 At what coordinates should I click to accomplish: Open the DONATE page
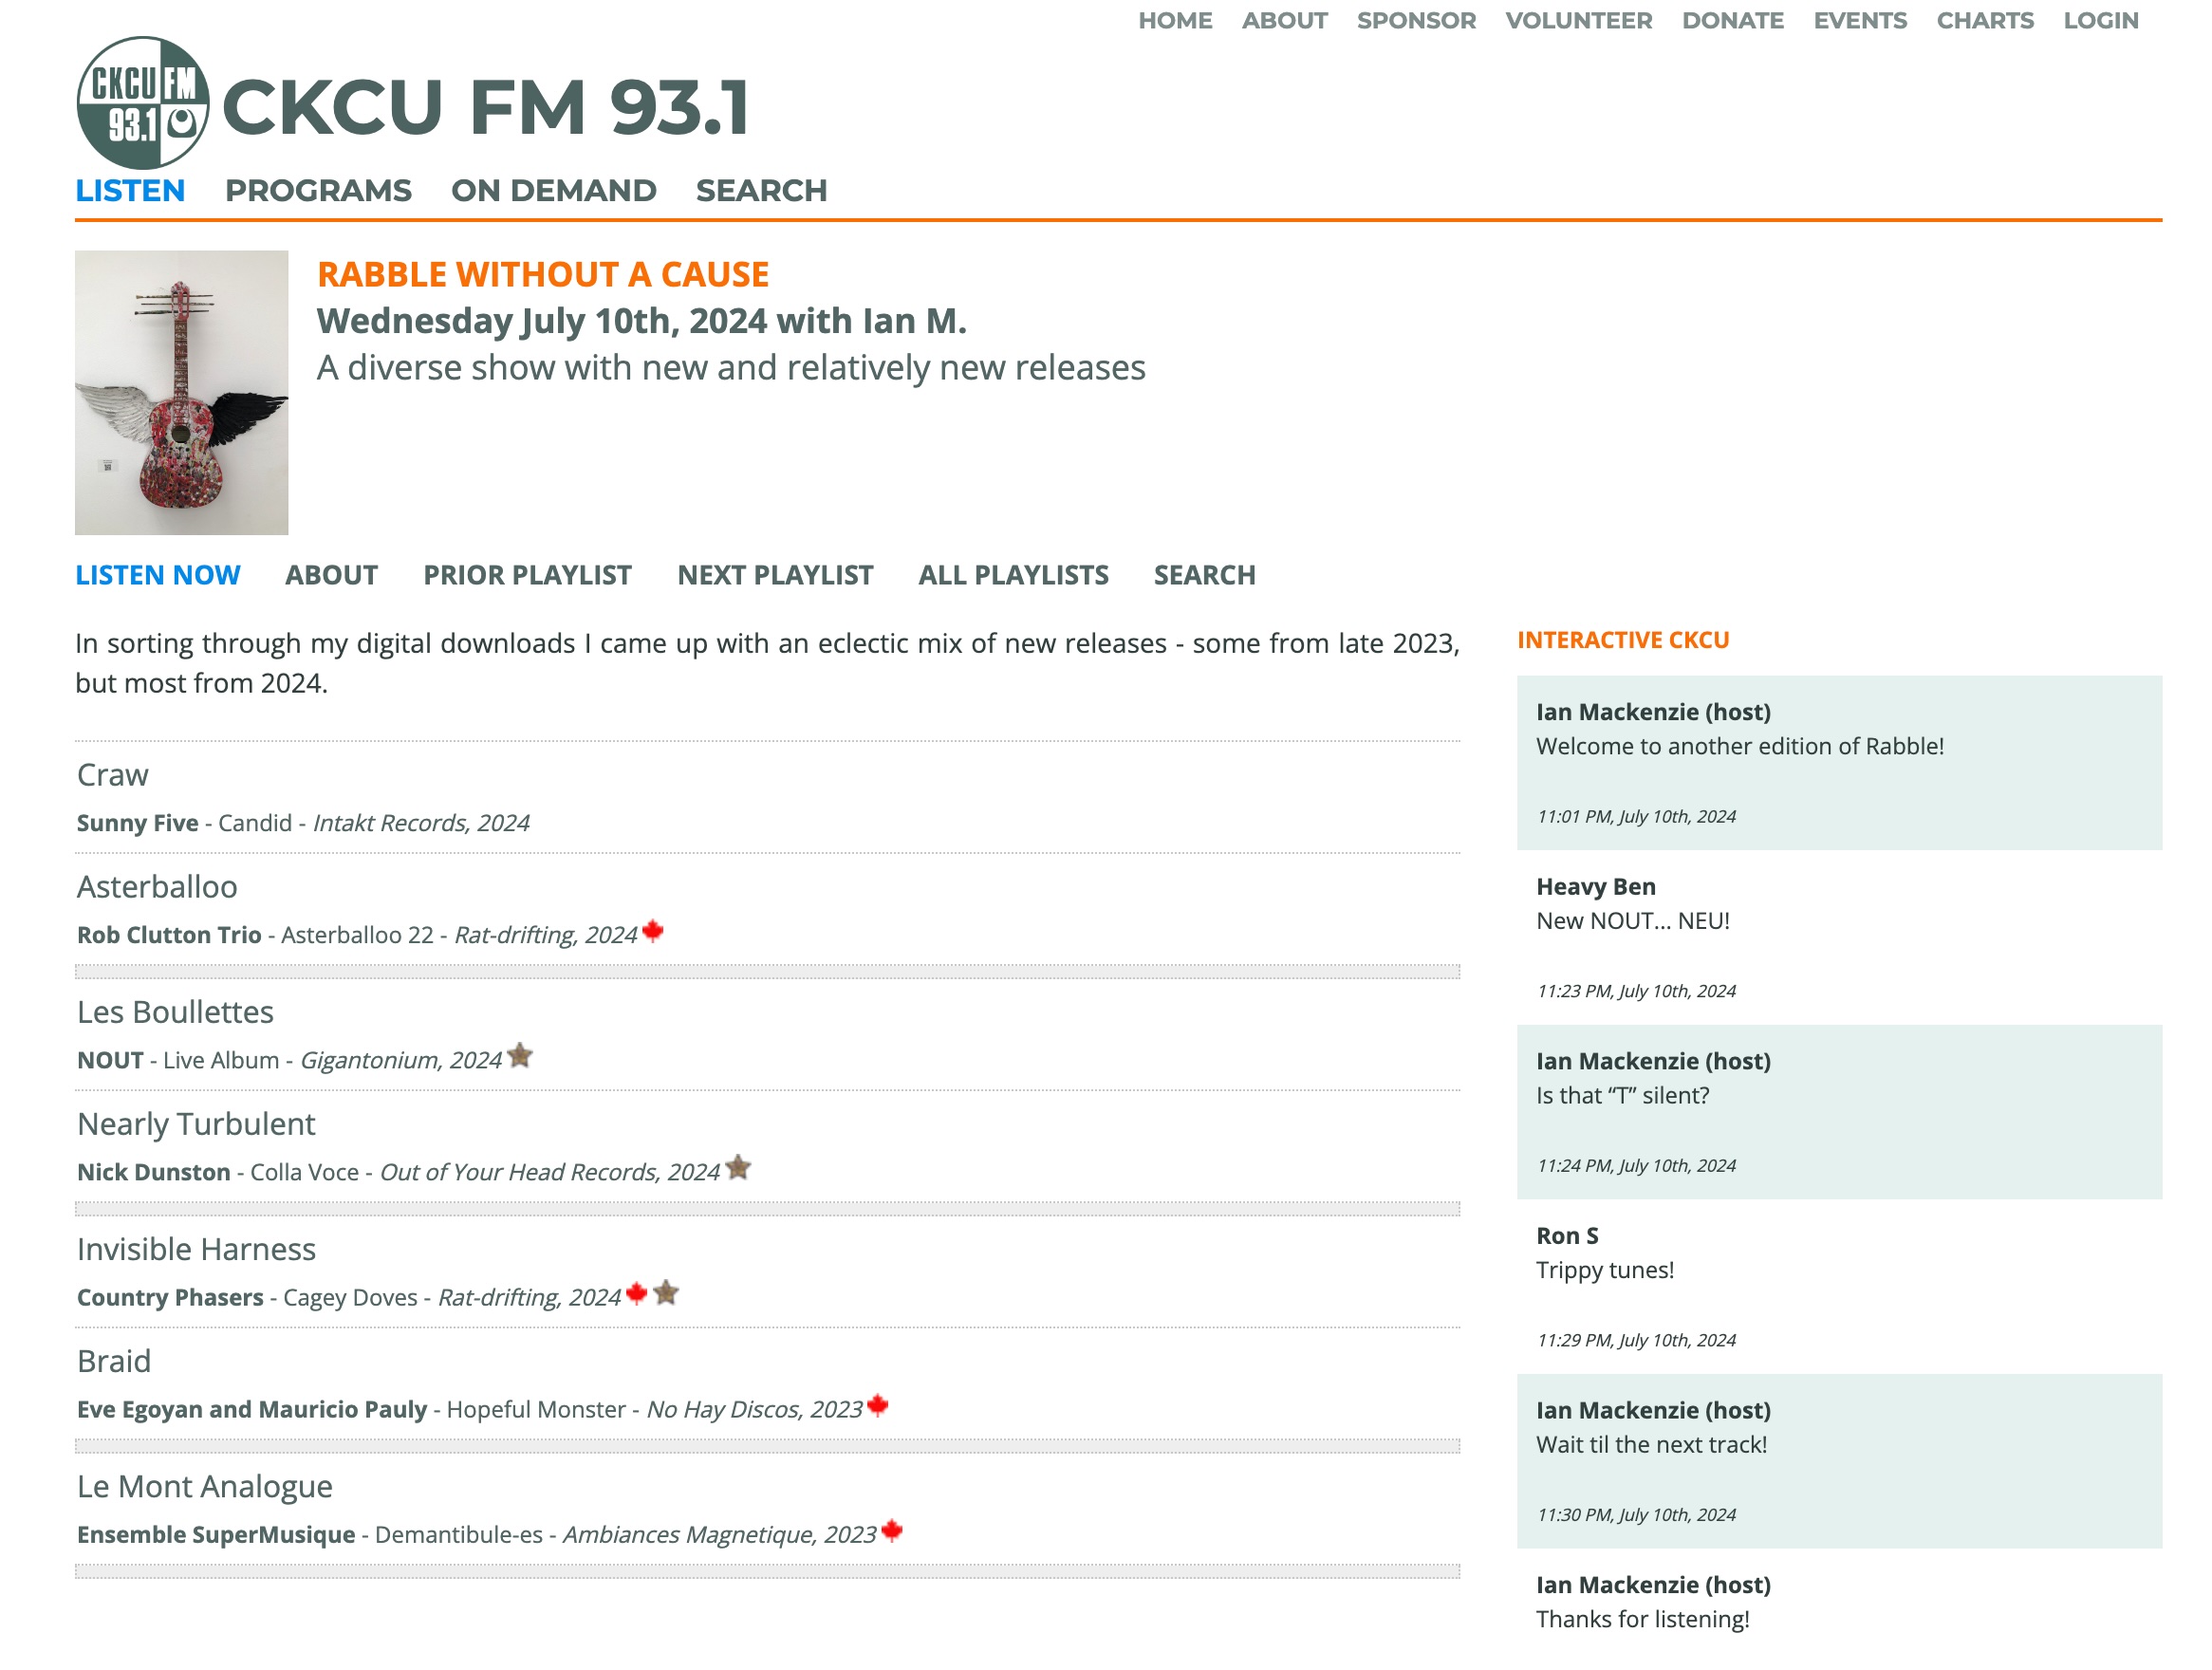[x=1732, y=20]
